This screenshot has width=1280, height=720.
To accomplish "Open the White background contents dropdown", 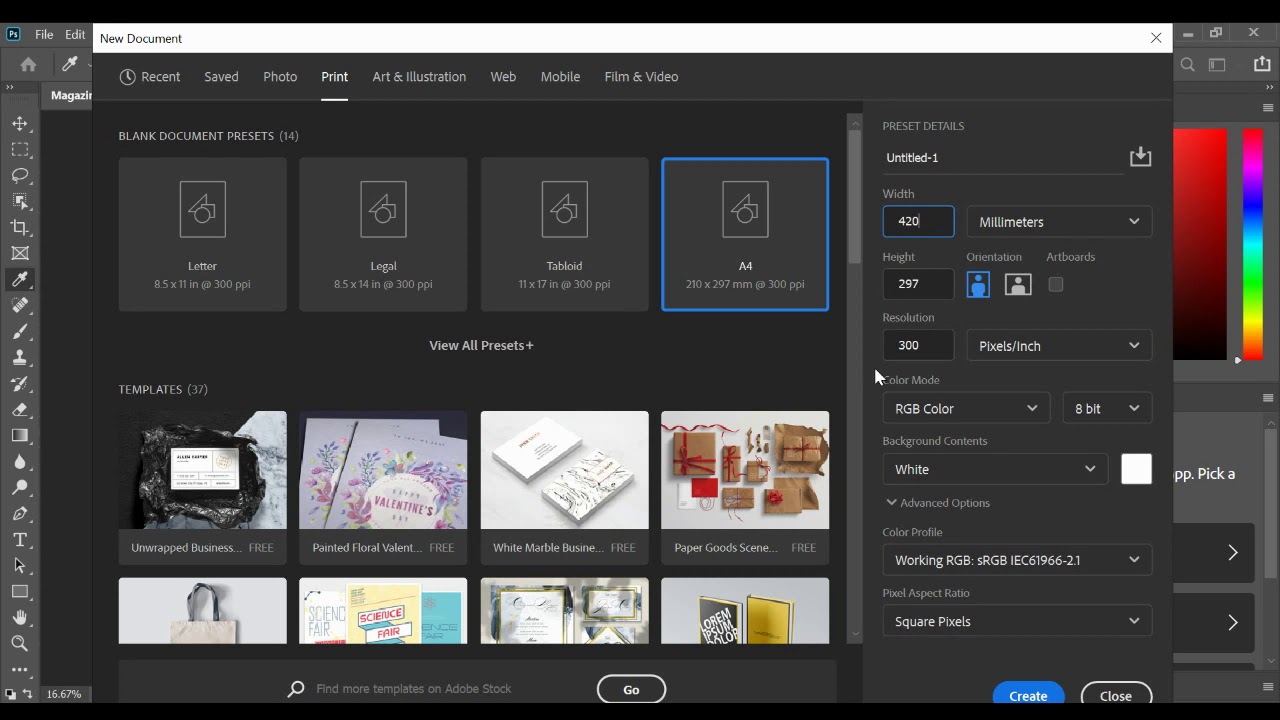I will pos(995,469).
